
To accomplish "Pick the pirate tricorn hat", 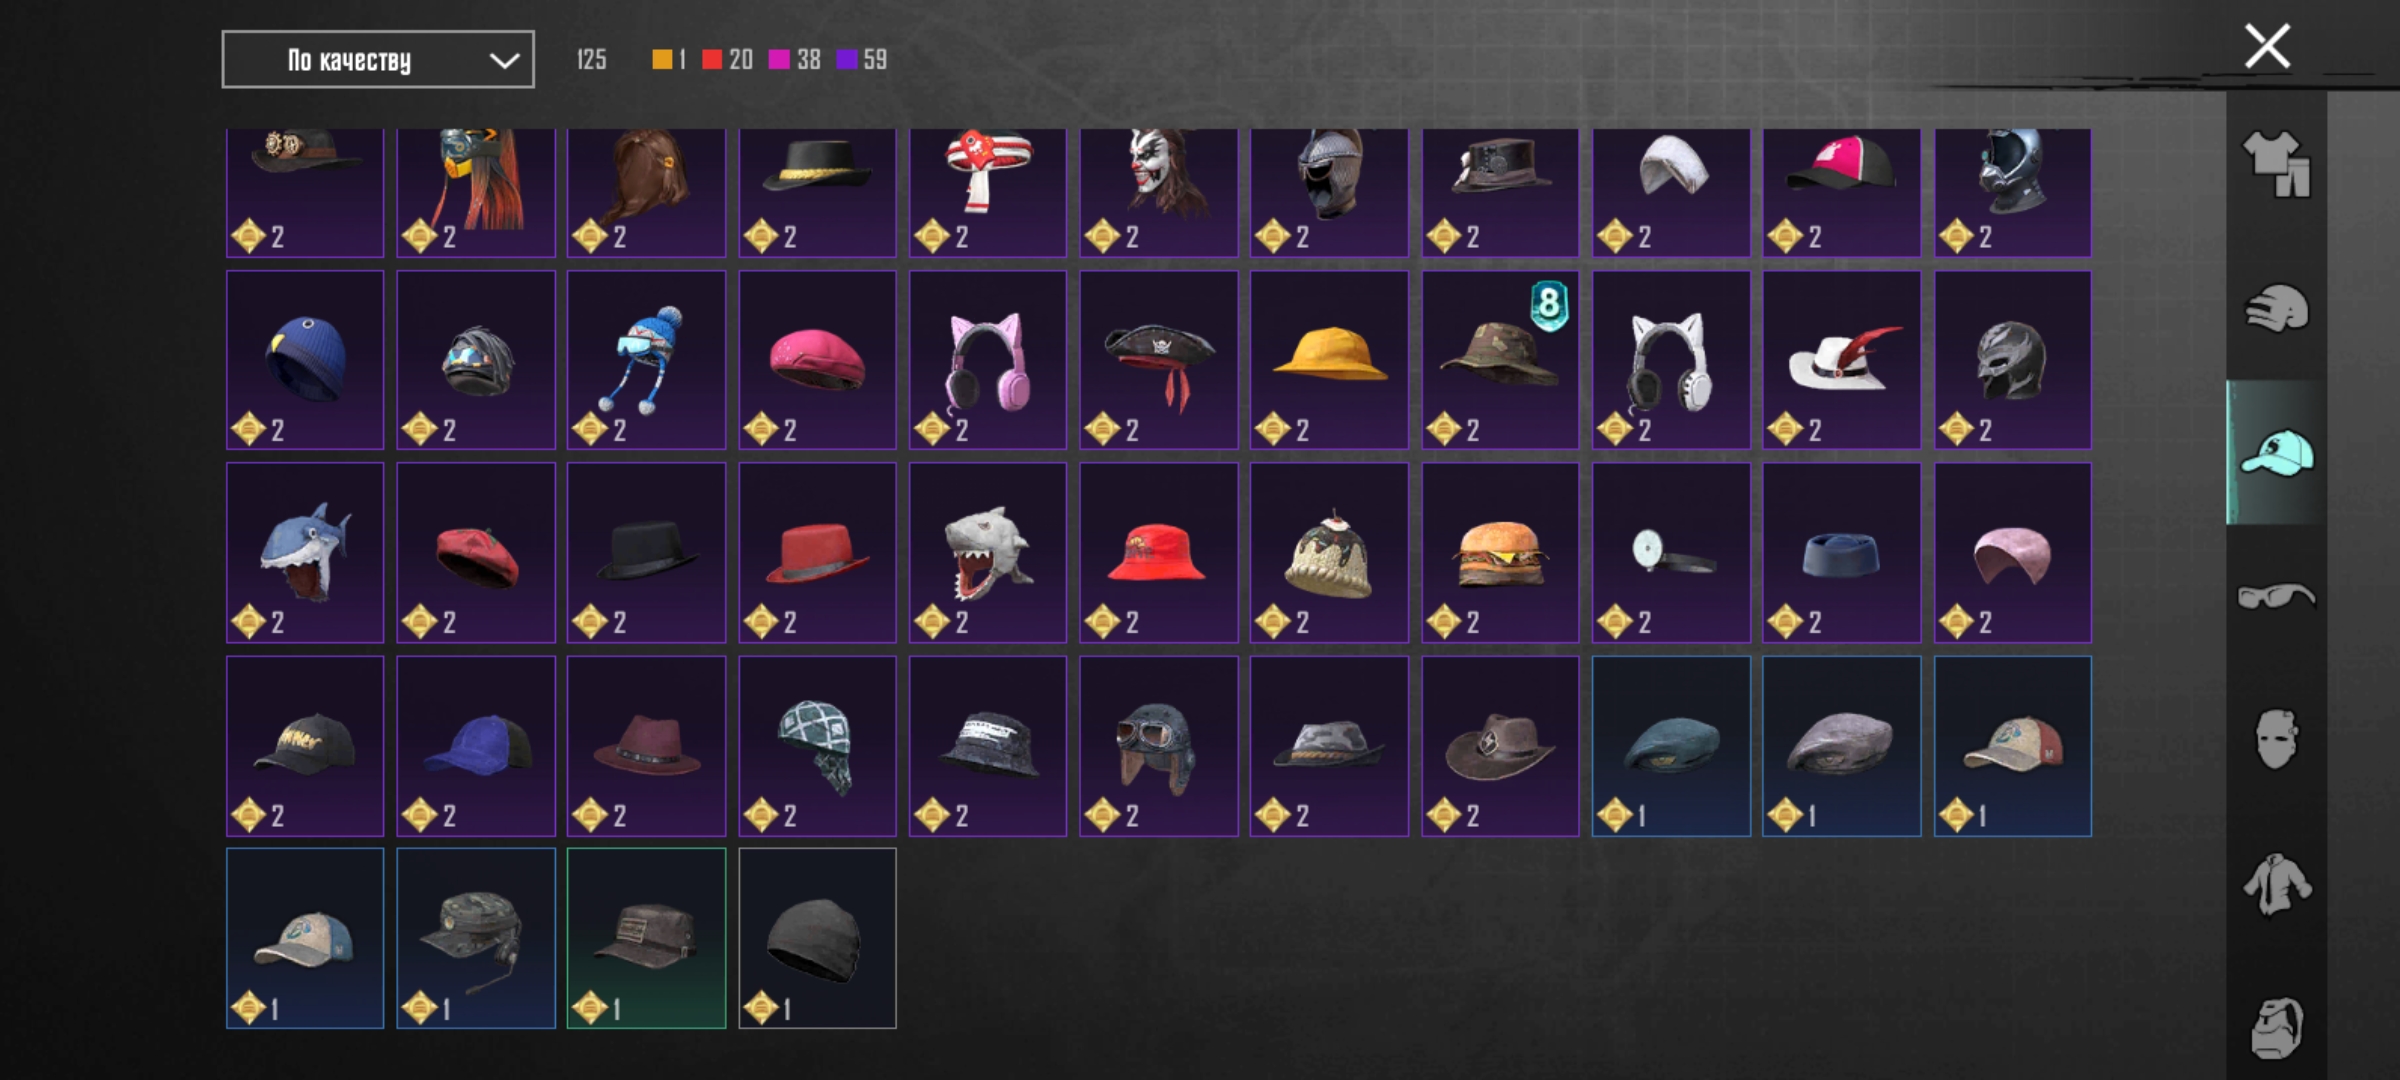I will [x=1159, y=359].
